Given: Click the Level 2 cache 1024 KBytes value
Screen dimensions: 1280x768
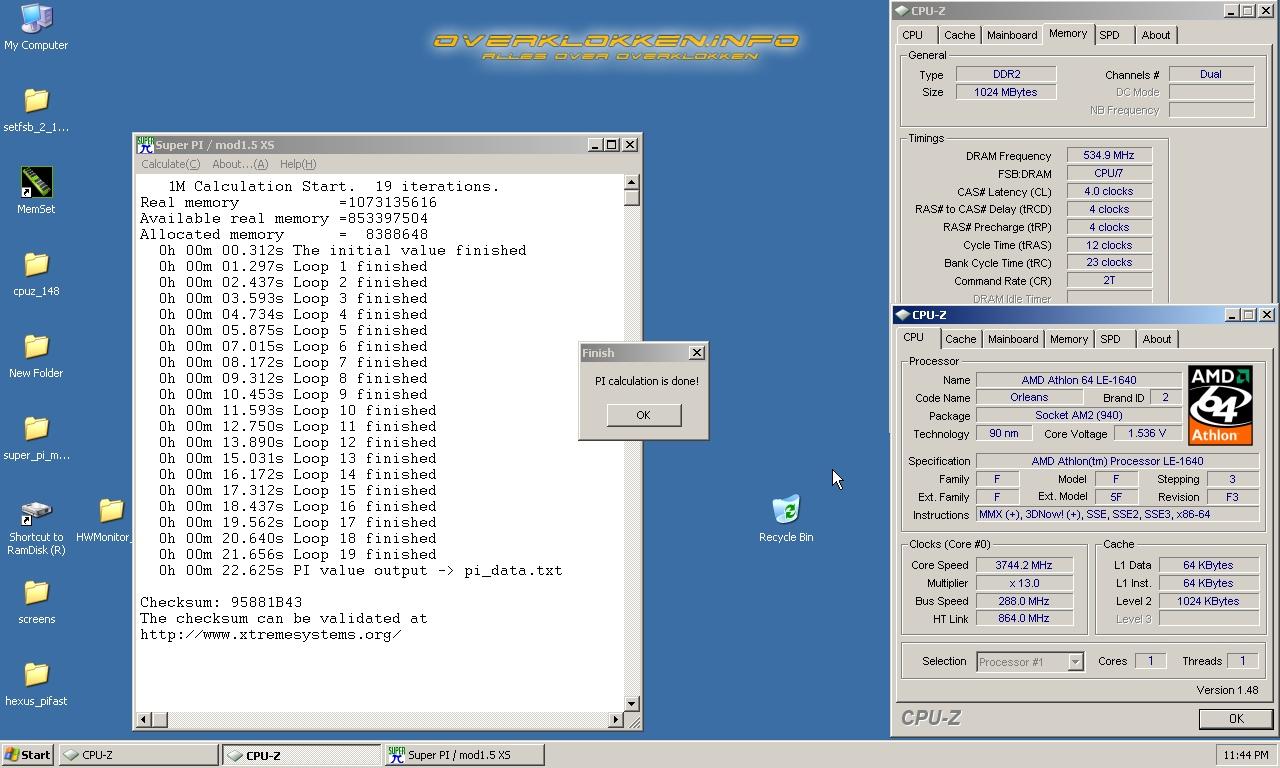Looking at the screenshot, I should coord(1208,601).
